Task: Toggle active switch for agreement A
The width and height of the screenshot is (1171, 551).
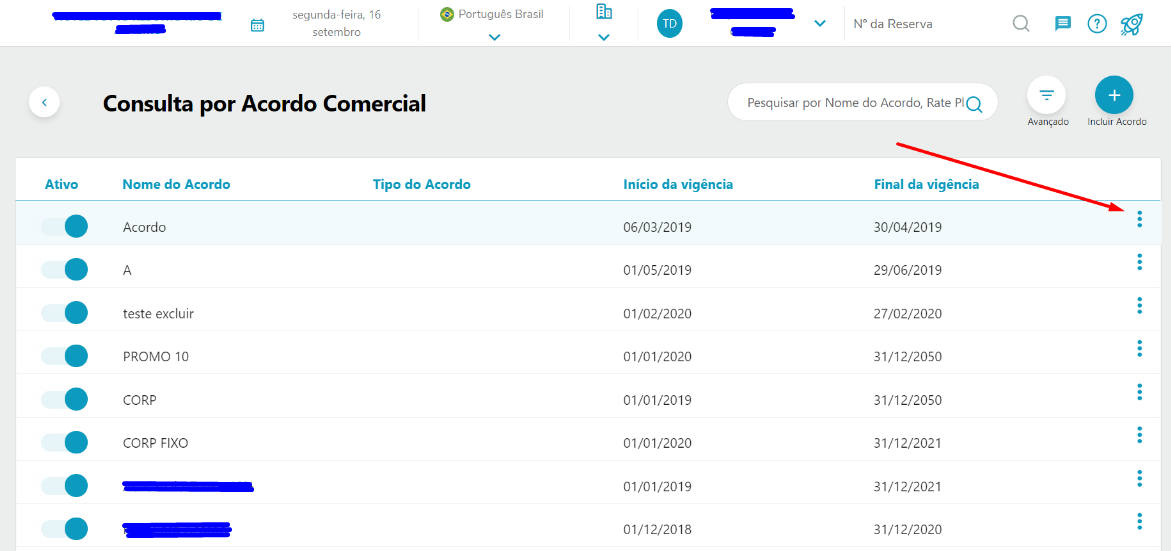Action: (x=65, y=270)
